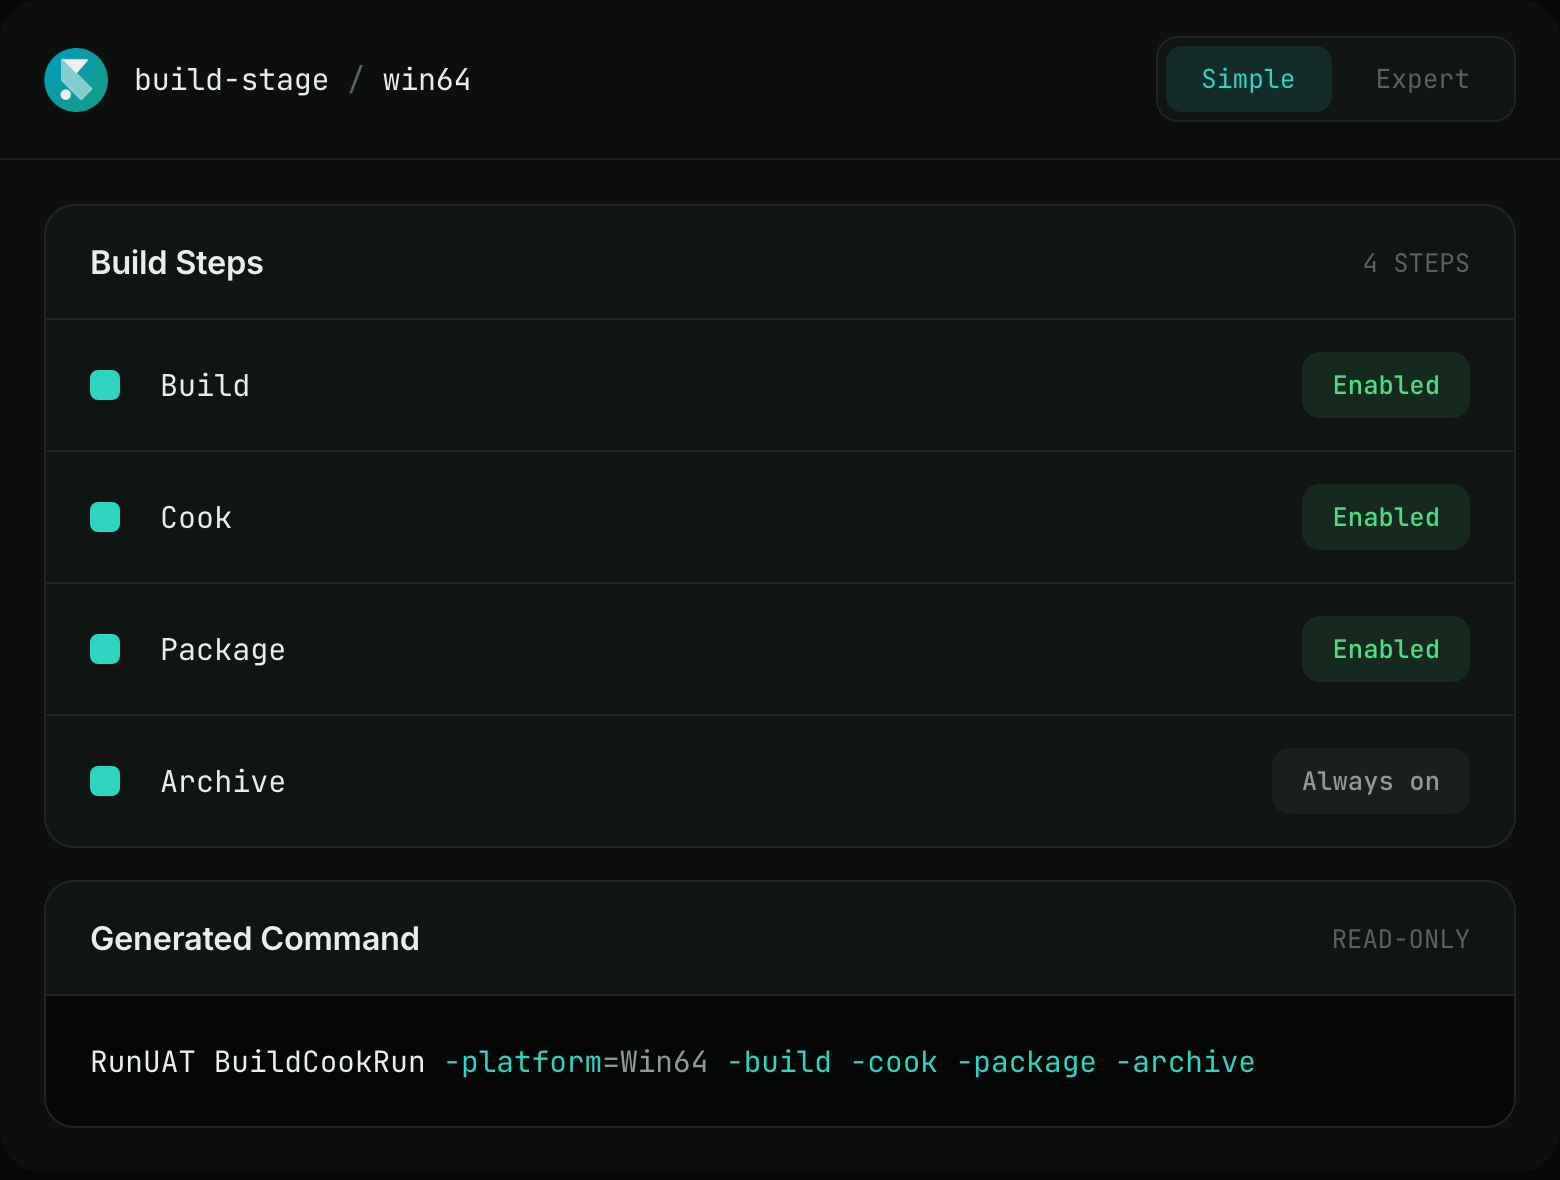Click the -cook flag in command

tap(894, 1062)
